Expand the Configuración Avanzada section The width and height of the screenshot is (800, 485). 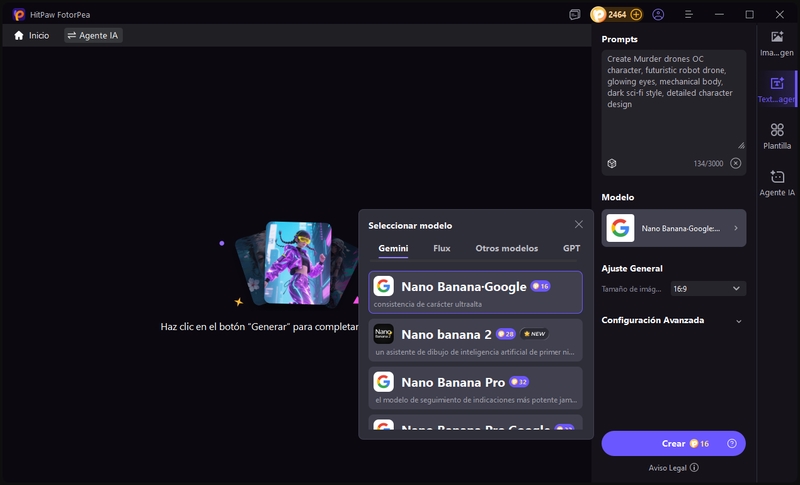click(738, 321)
